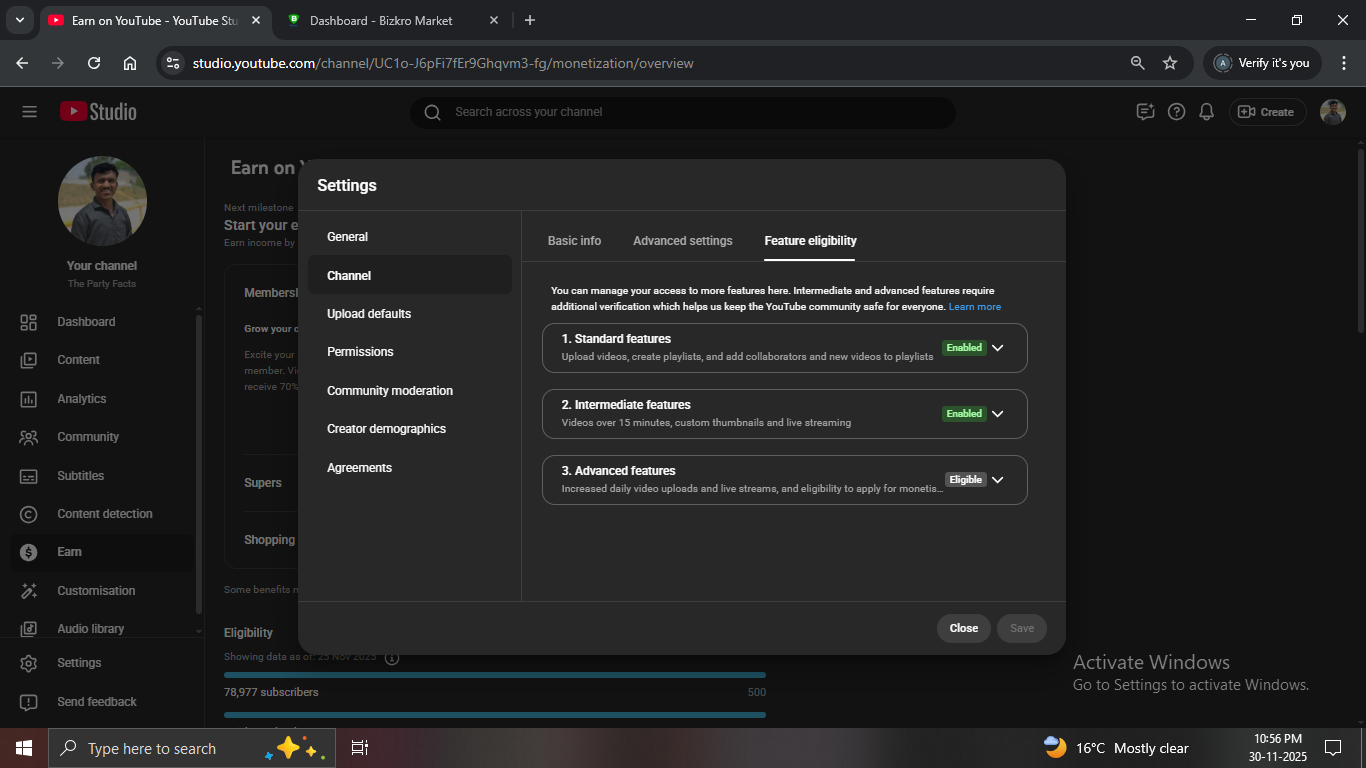Open the browser zoom magnifier icon

point(1137,63)
